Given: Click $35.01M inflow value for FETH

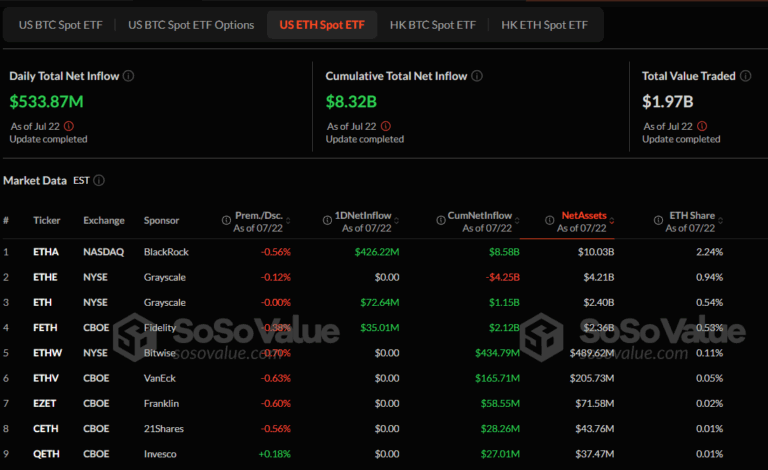Looking at the screenshot, I should tap(380, 328).
